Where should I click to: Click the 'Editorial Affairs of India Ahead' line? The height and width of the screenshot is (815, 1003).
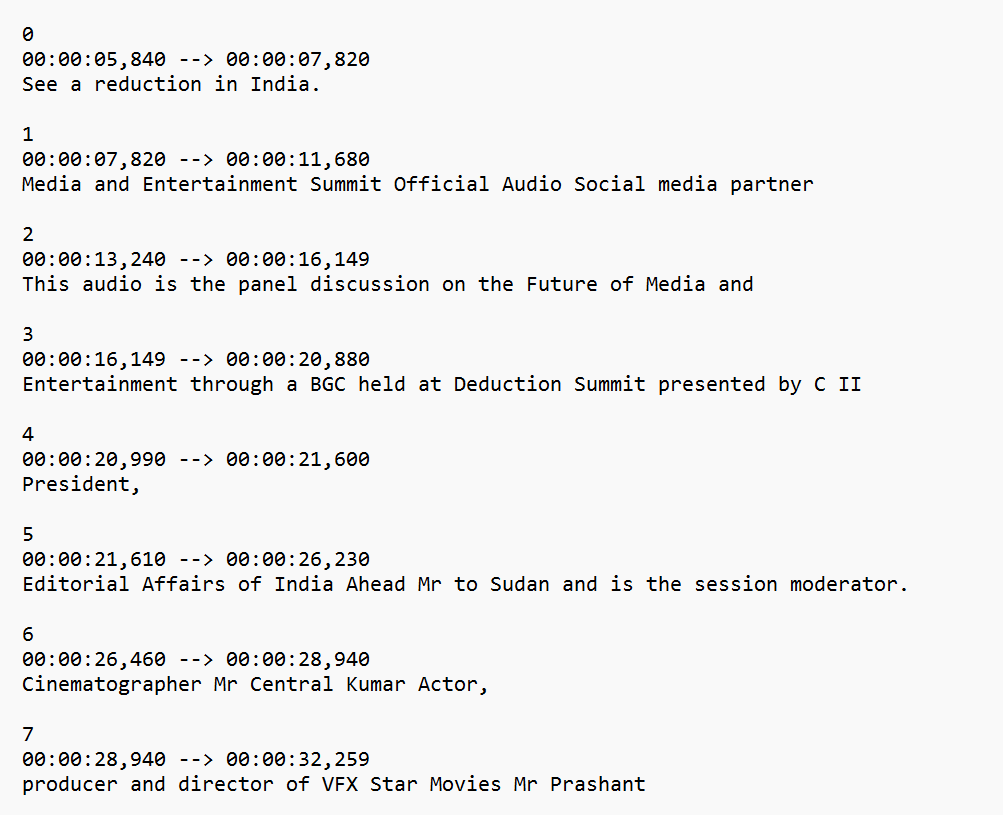(465, 584)
